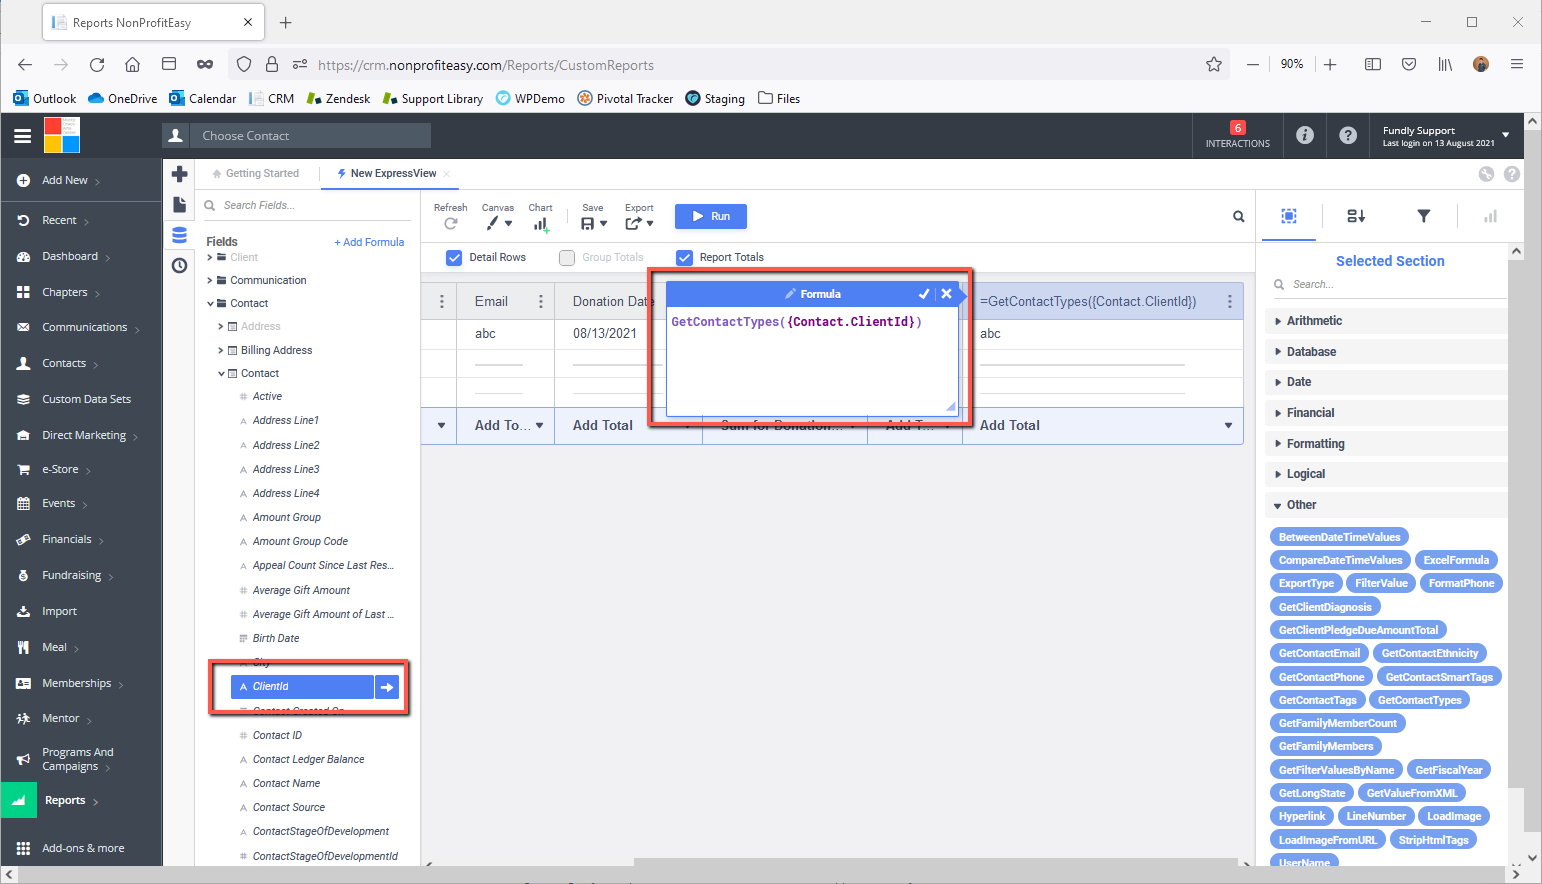Image resolution: width=1542 pixels, height=884 pixels.
Task: Toggle Detail Rows checkbox
Action: click(454, 257)
